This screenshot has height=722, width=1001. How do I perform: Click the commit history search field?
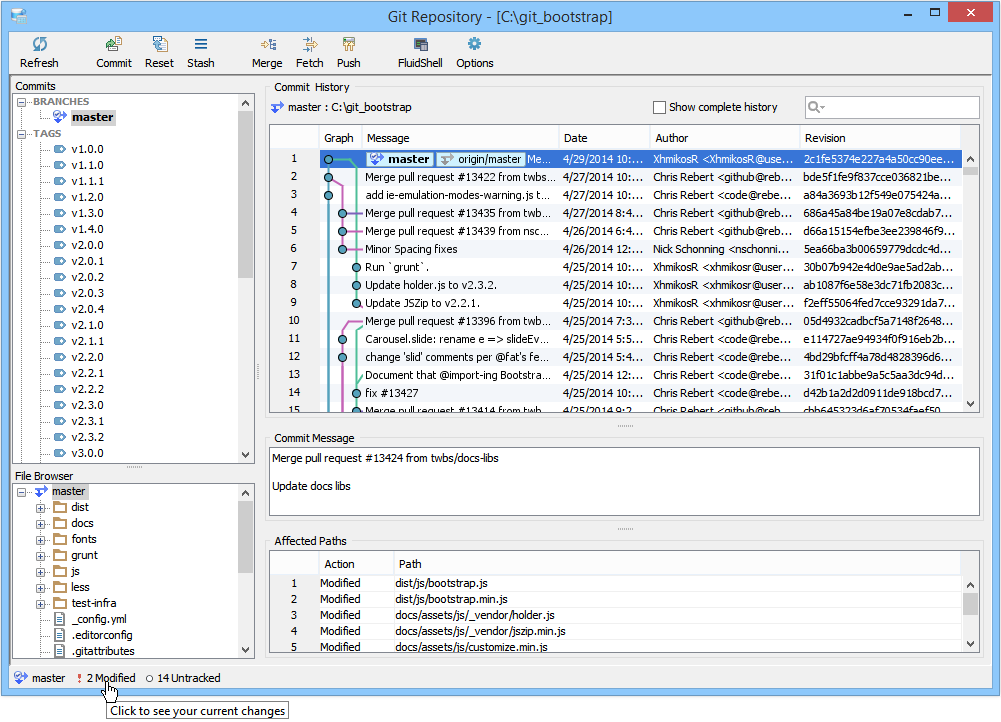892,107
